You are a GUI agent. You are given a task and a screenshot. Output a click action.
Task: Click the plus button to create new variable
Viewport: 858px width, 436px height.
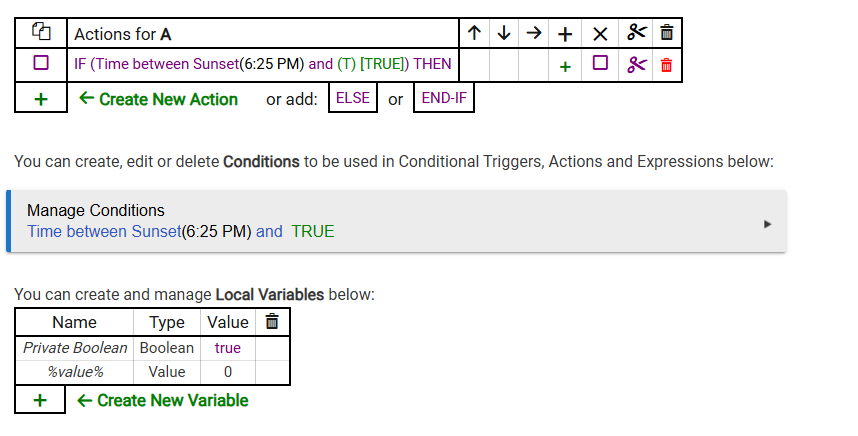41,400
